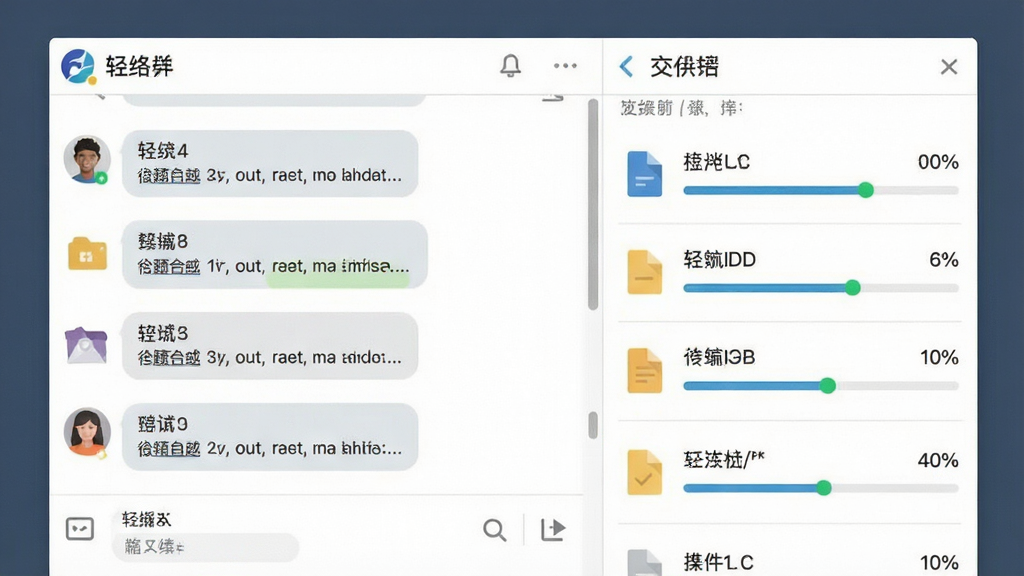
Task: Click the "00%" percentage value
Action: (x=938, y=162)
